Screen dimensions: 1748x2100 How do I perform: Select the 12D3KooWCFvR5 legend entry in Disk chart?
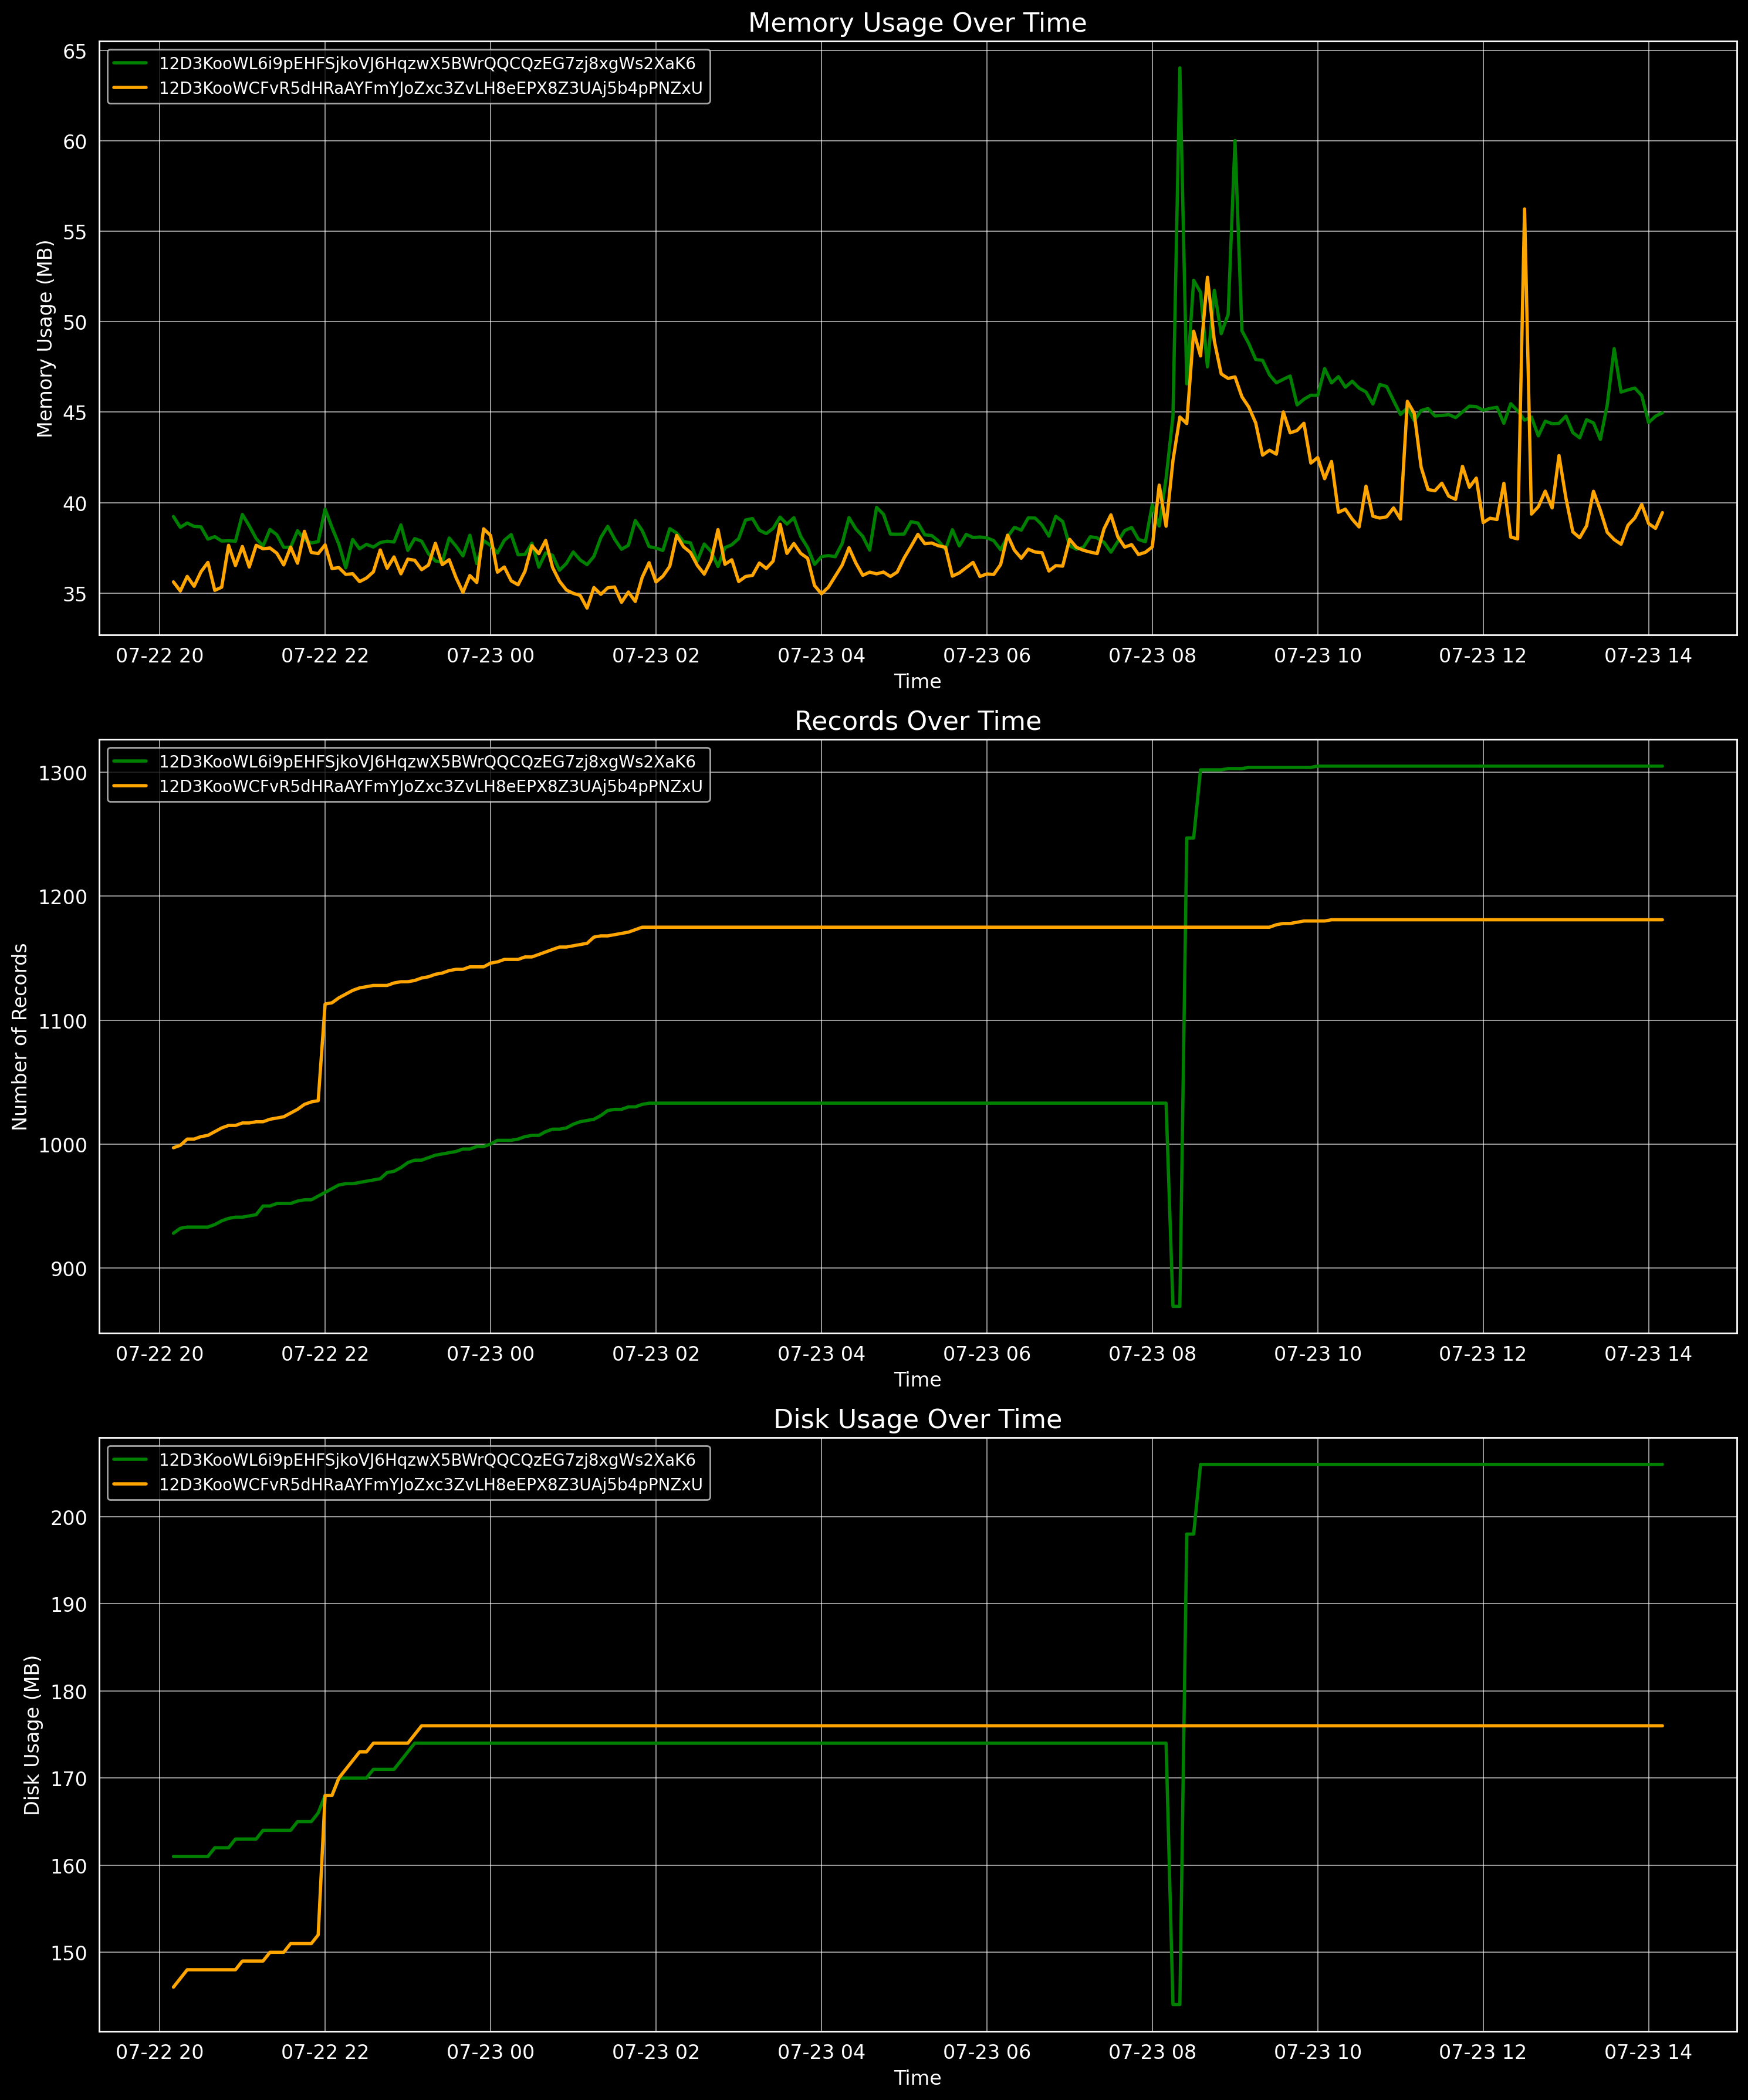tap(431, 1484)
